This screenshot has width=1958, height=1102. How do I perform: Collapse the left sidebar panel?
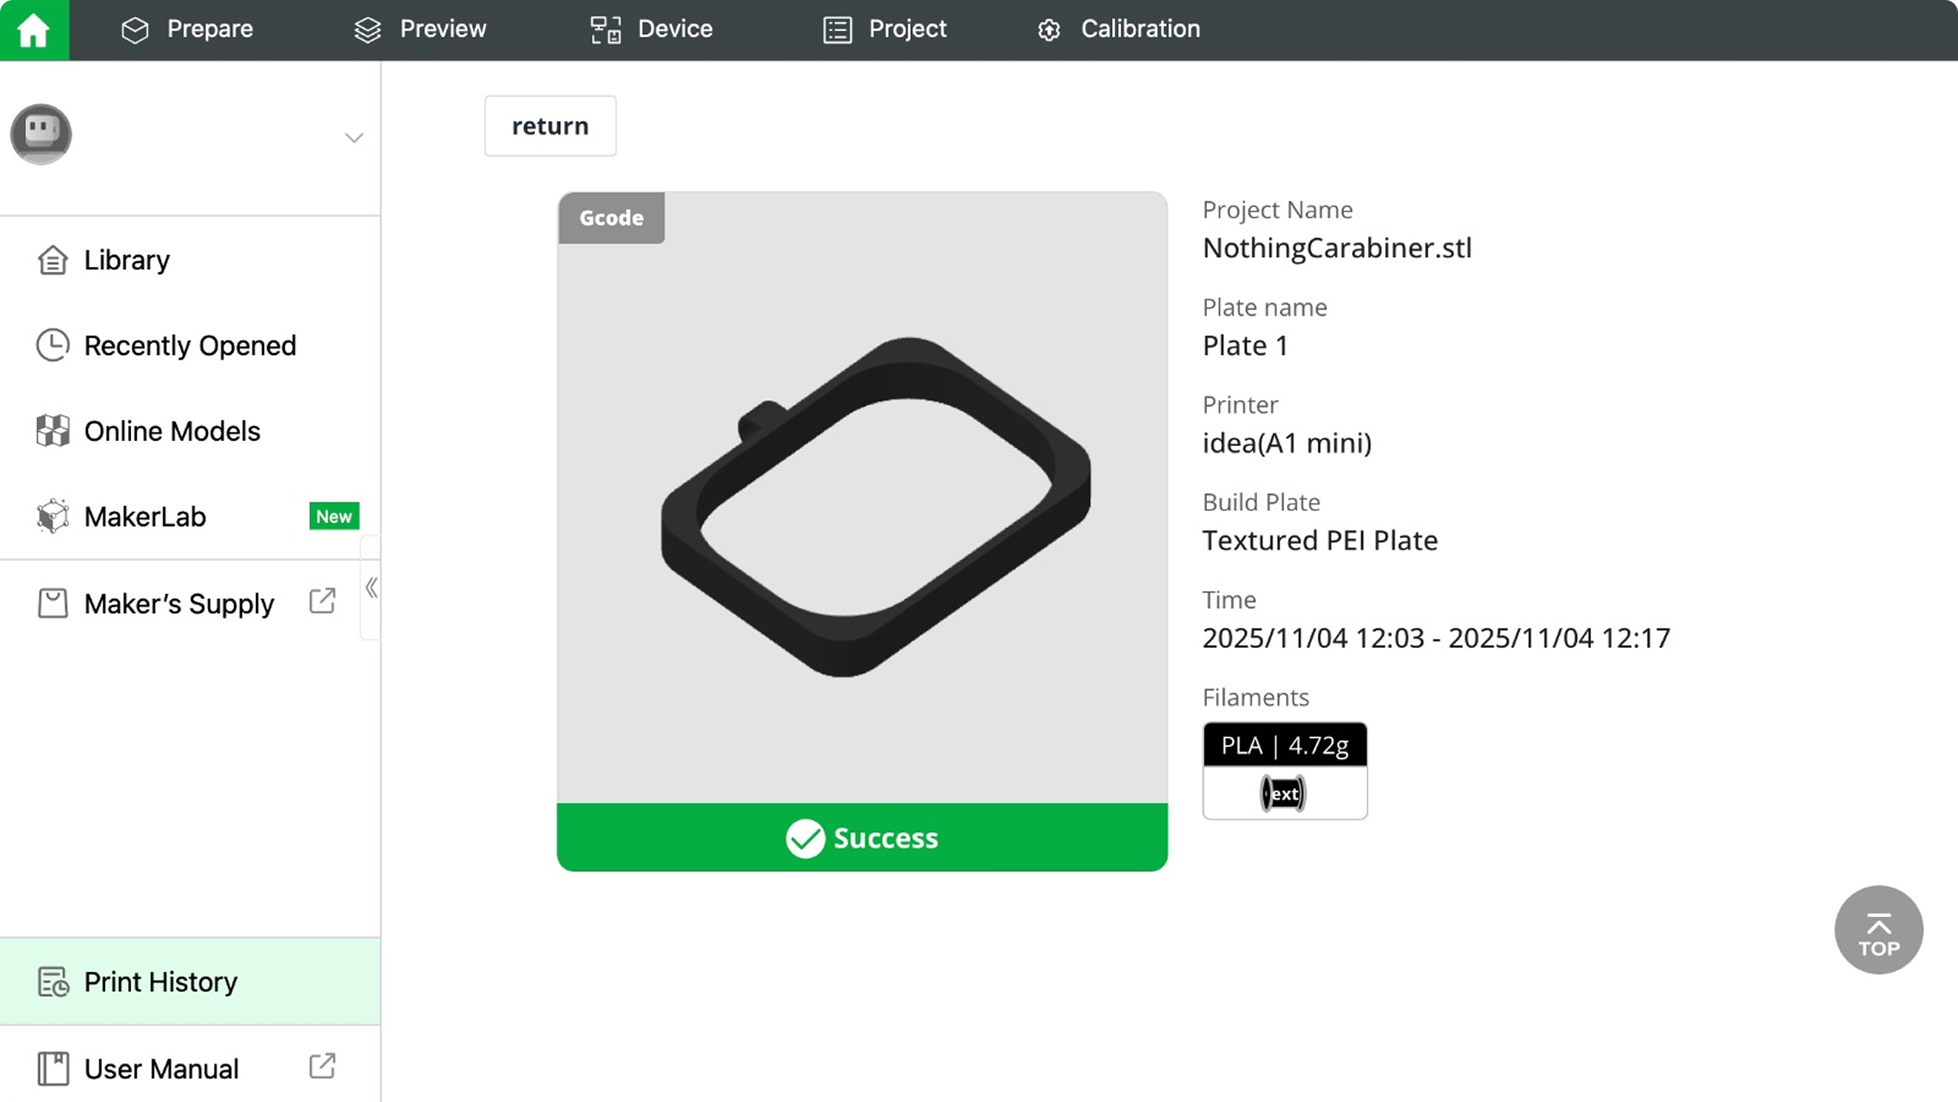371,588
